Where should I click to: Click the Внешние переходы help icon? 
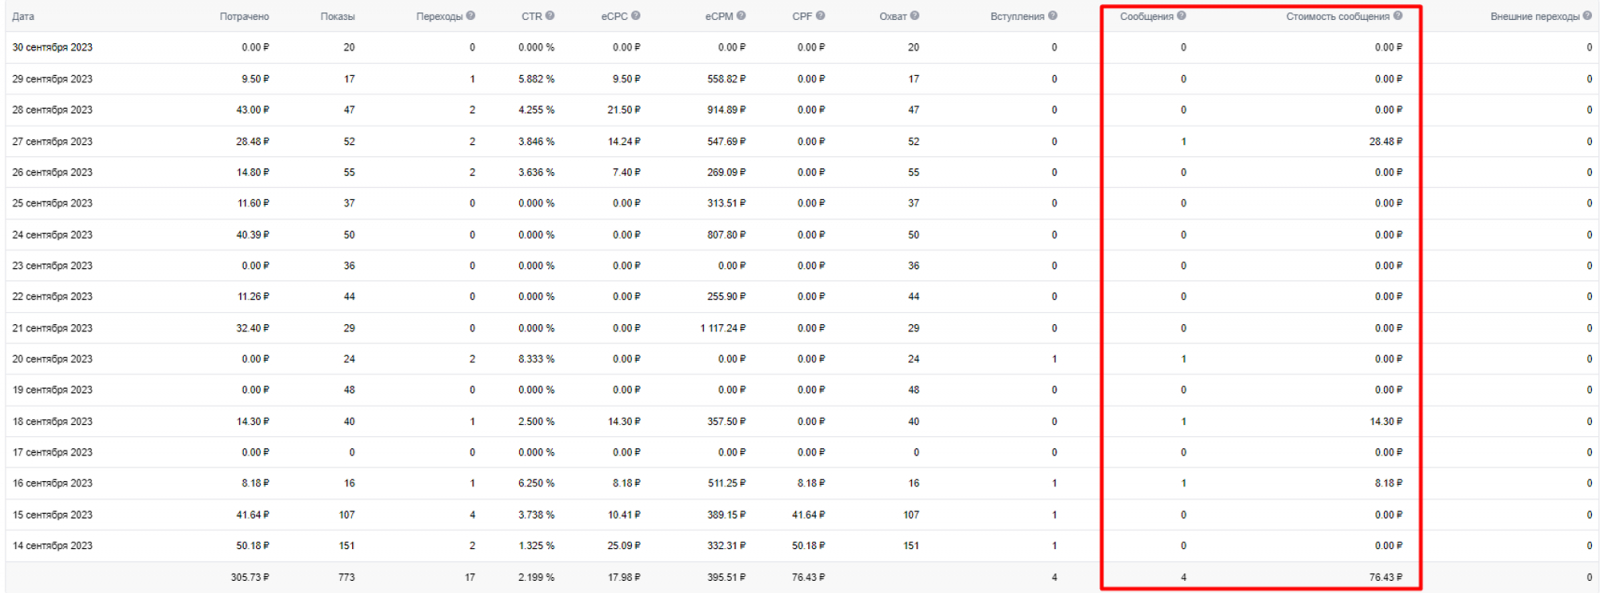tap(1587, 16)
